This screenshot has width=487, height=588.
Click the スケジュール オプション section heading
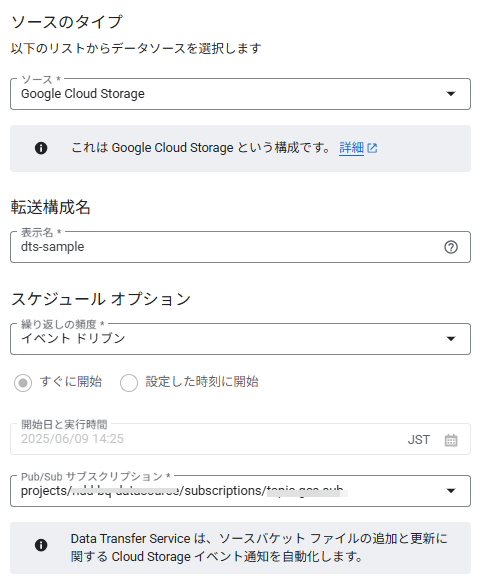click(100, 299)
